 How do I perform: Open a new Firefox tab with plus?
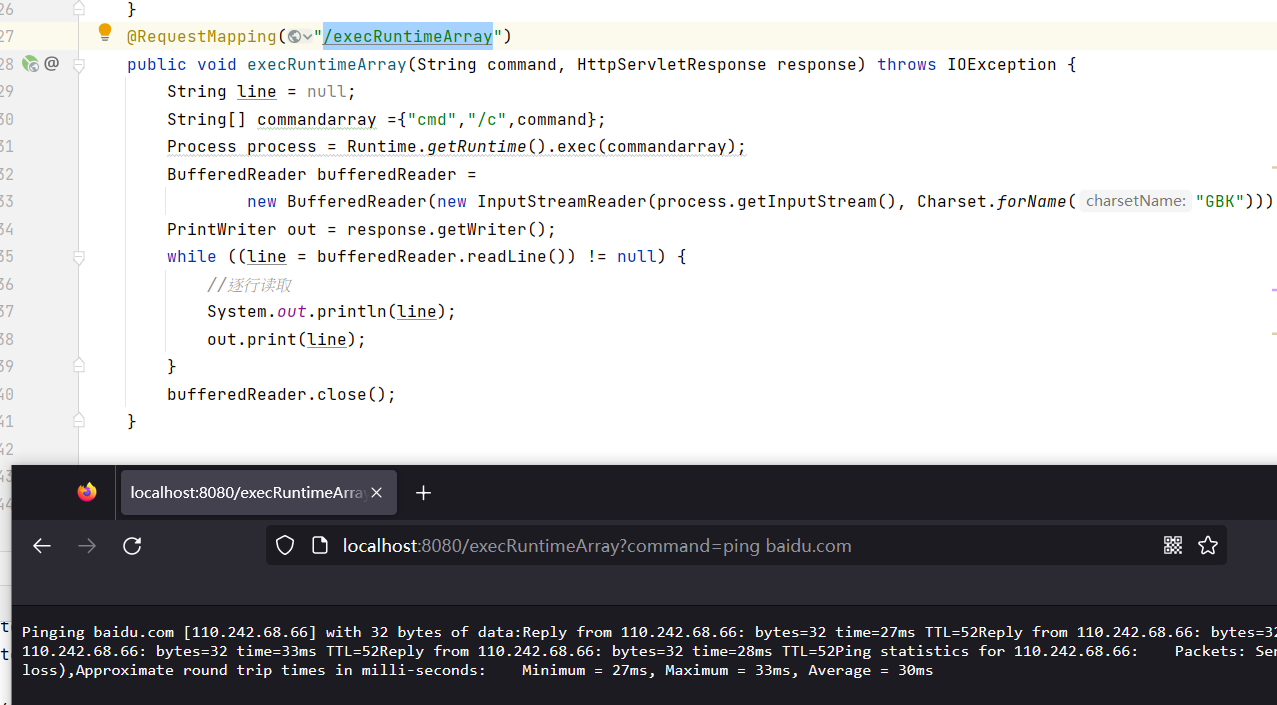[423, 493]
